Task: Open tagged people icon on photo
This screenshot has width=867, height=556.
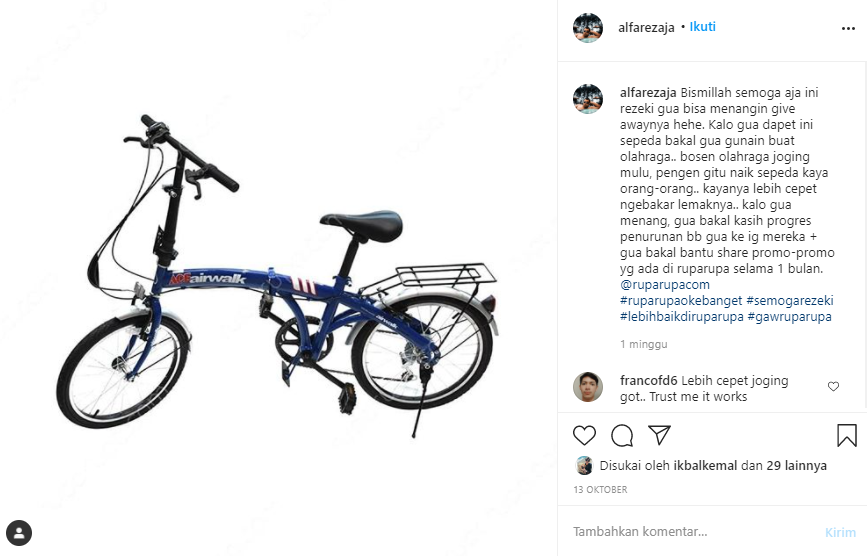Action: coord(19,533)
